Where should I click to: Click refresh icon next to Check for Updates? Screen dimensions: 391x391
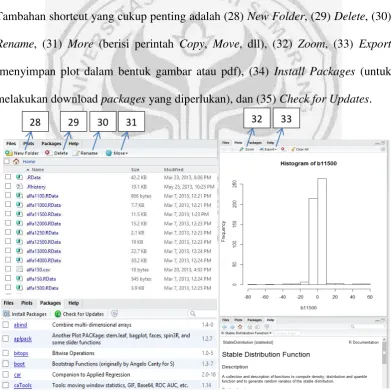[x=115, y=314]
